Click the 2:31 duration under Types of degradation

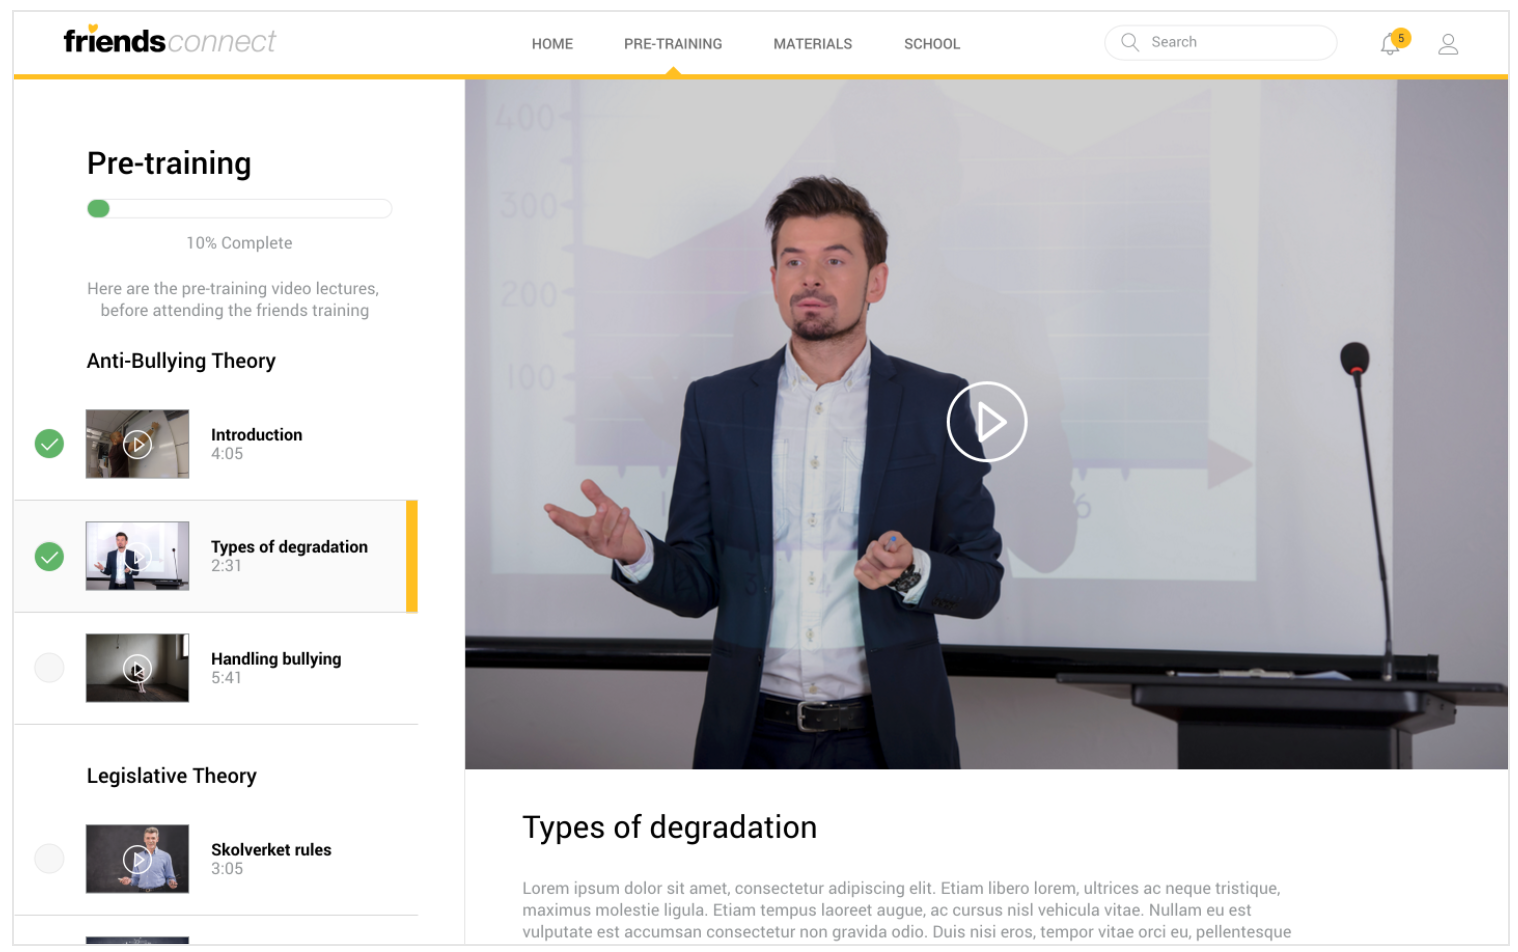[226, 566]
